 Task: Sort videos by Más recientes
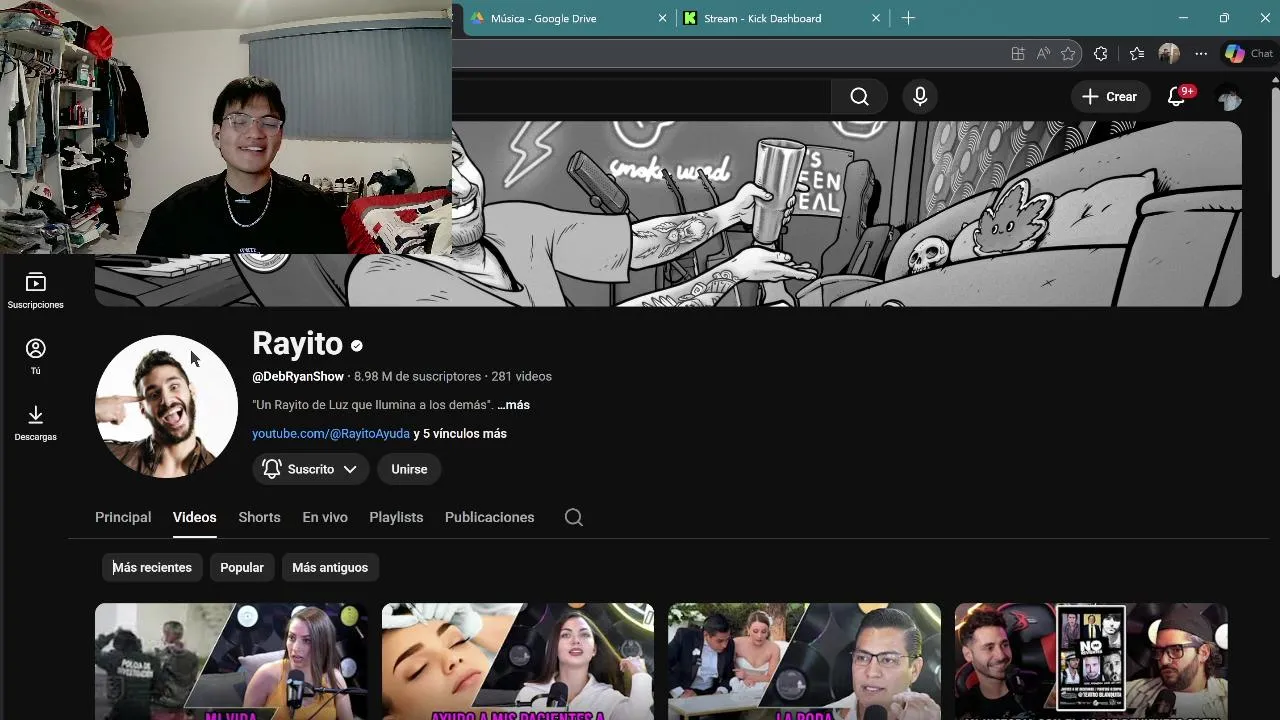coord(152,567)
